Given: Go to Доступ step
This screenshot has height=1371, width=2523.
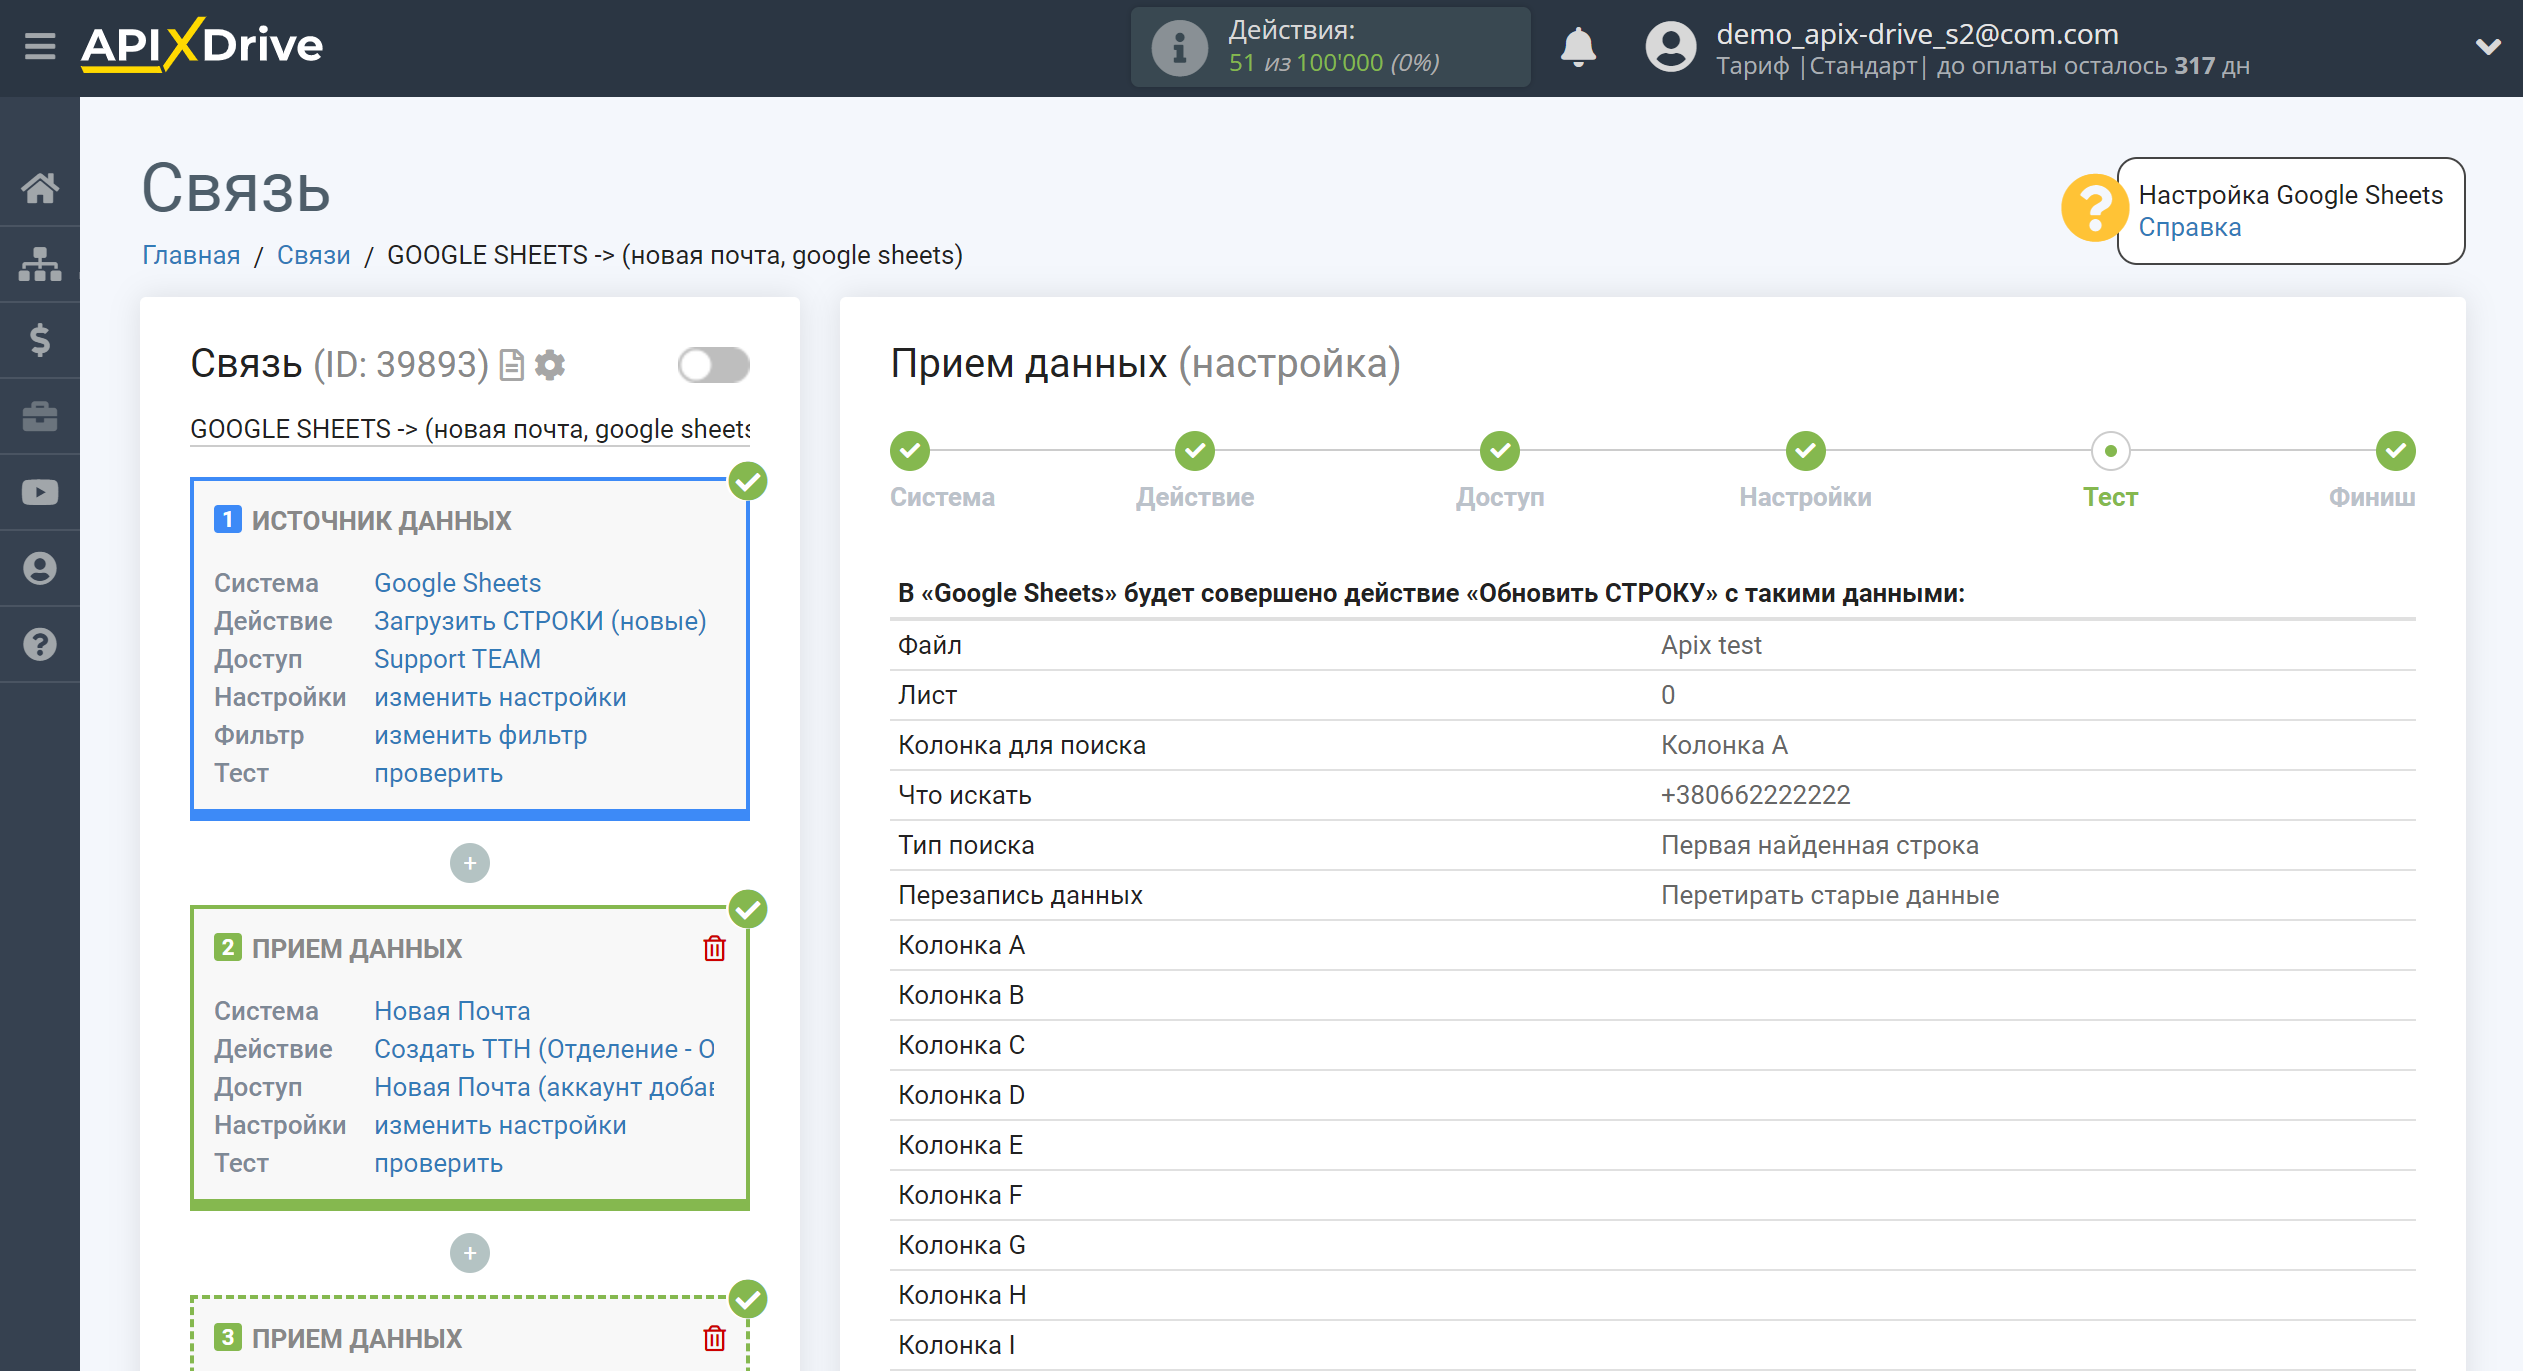Looking at the screenshot, I should pos(1500,451).
